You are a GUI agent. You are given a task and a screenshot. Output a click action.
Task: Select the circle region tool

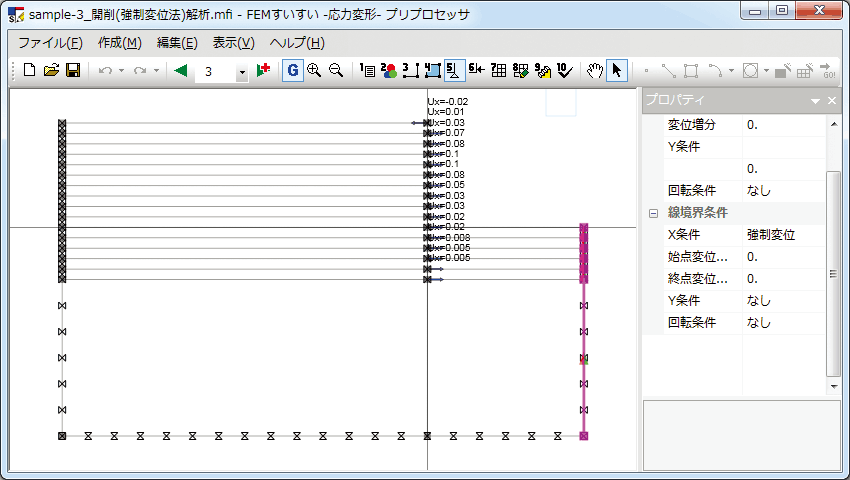[750, 71]
